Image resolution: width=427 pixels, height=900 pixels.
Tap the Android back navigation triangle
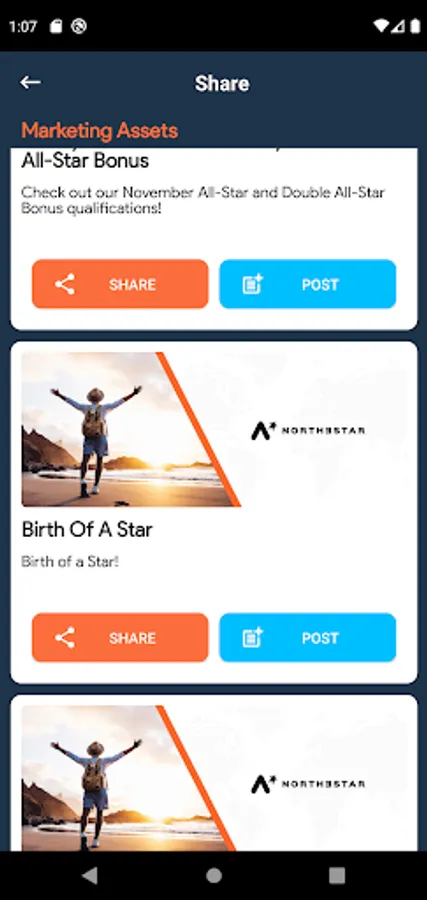[x=90, y=875]
